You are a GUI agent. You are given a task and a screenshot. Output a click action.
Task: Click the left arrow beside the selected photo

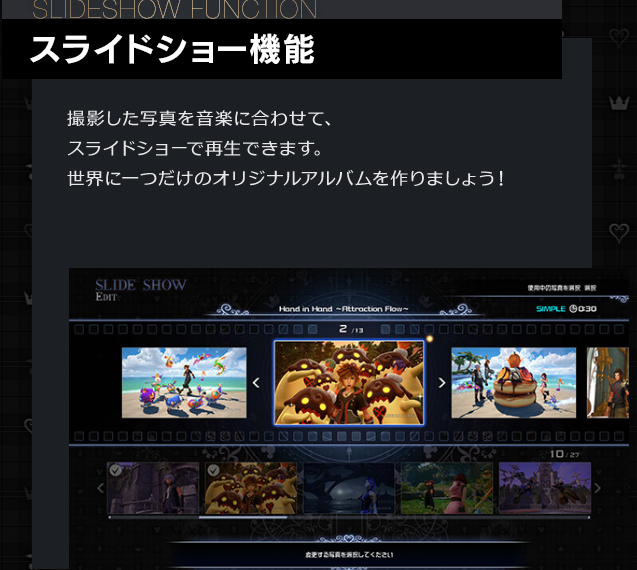pyautogui.click(x=256, y=383)
